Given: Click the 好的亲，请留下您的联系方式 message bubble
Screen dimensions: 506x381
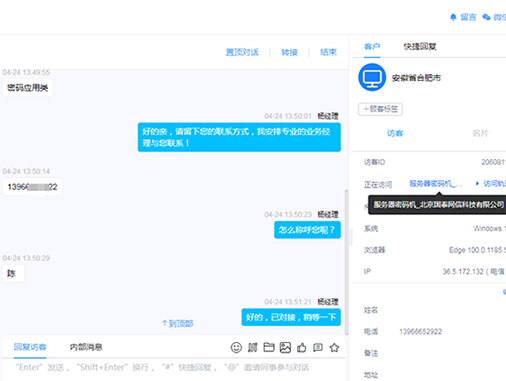Looking at the screenshot, I should tap(239, 137).
